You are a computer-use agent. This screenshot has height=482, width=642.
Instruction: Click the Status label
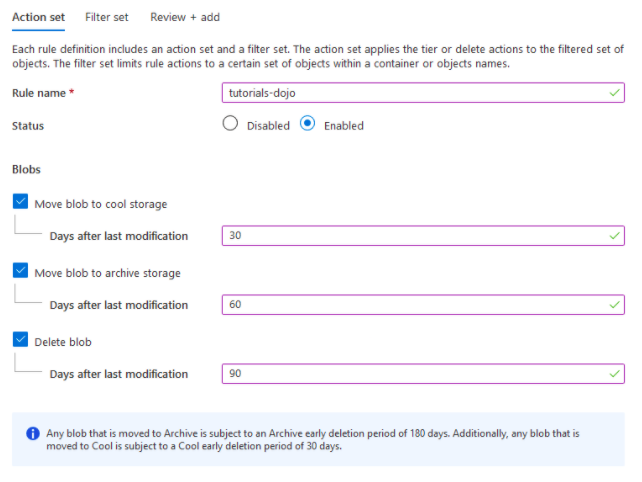point(28,126)
